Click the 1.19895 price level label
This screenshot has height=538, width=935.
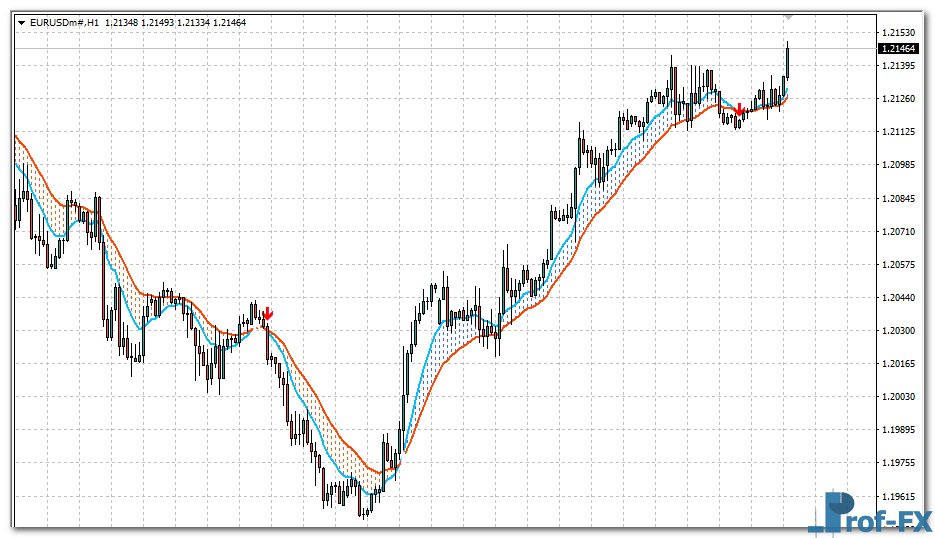(x=899, y=429)
